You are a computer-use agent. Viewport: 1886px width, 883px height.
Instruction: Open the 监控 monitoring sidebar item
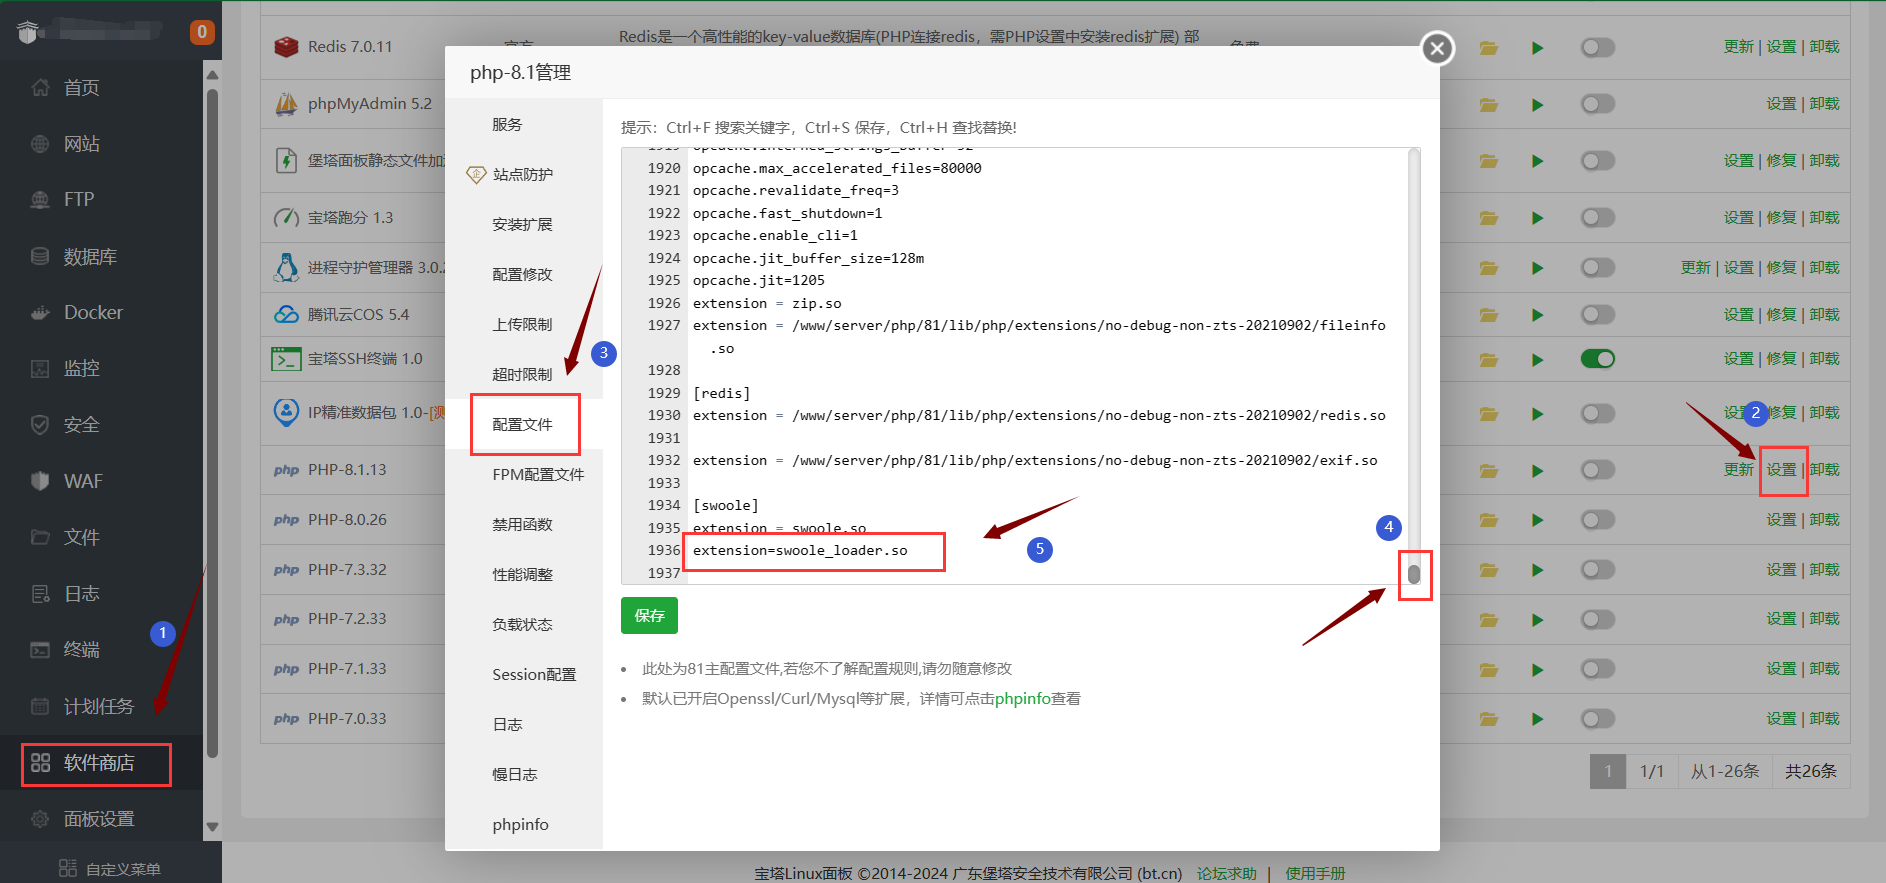pos(80,368)
